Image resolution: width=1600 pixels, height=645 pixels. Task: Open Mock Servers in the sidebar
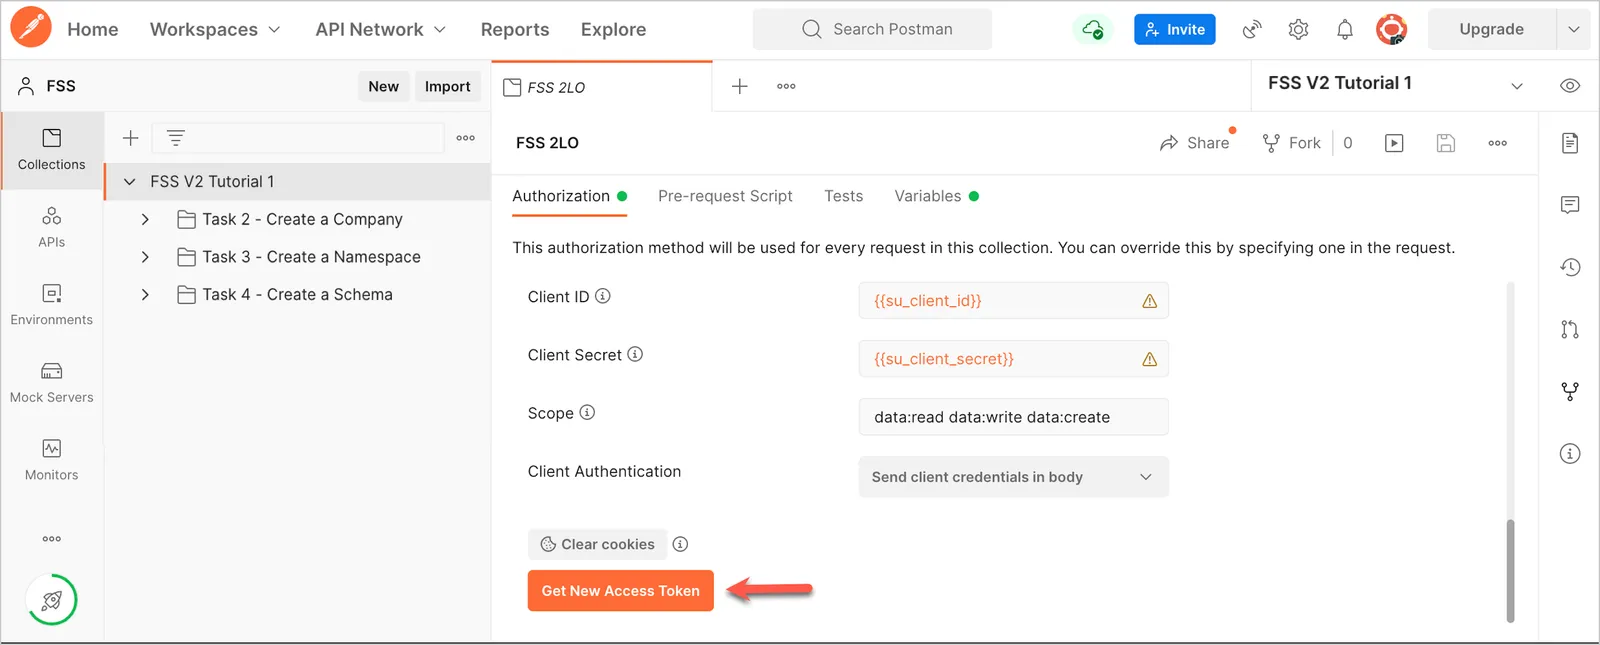[52, 383]
